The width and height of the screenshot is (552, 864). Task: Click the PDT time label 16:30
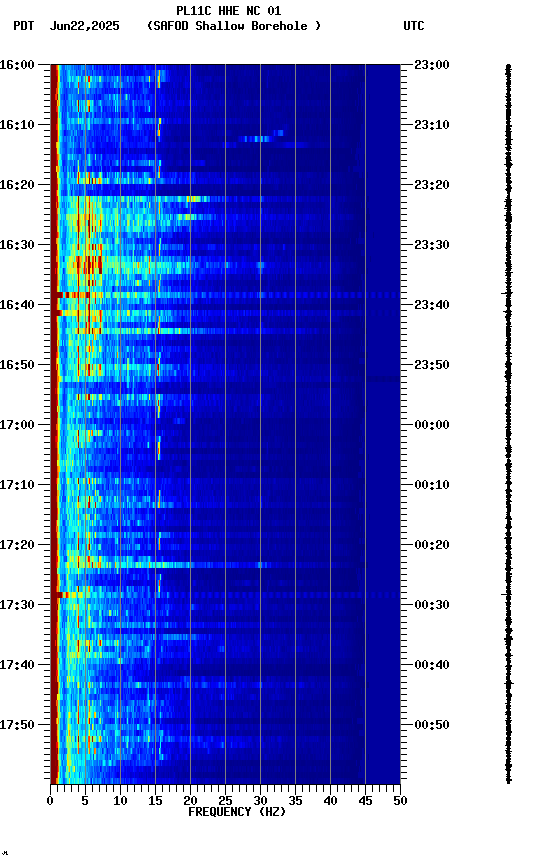tap(17, 245)
